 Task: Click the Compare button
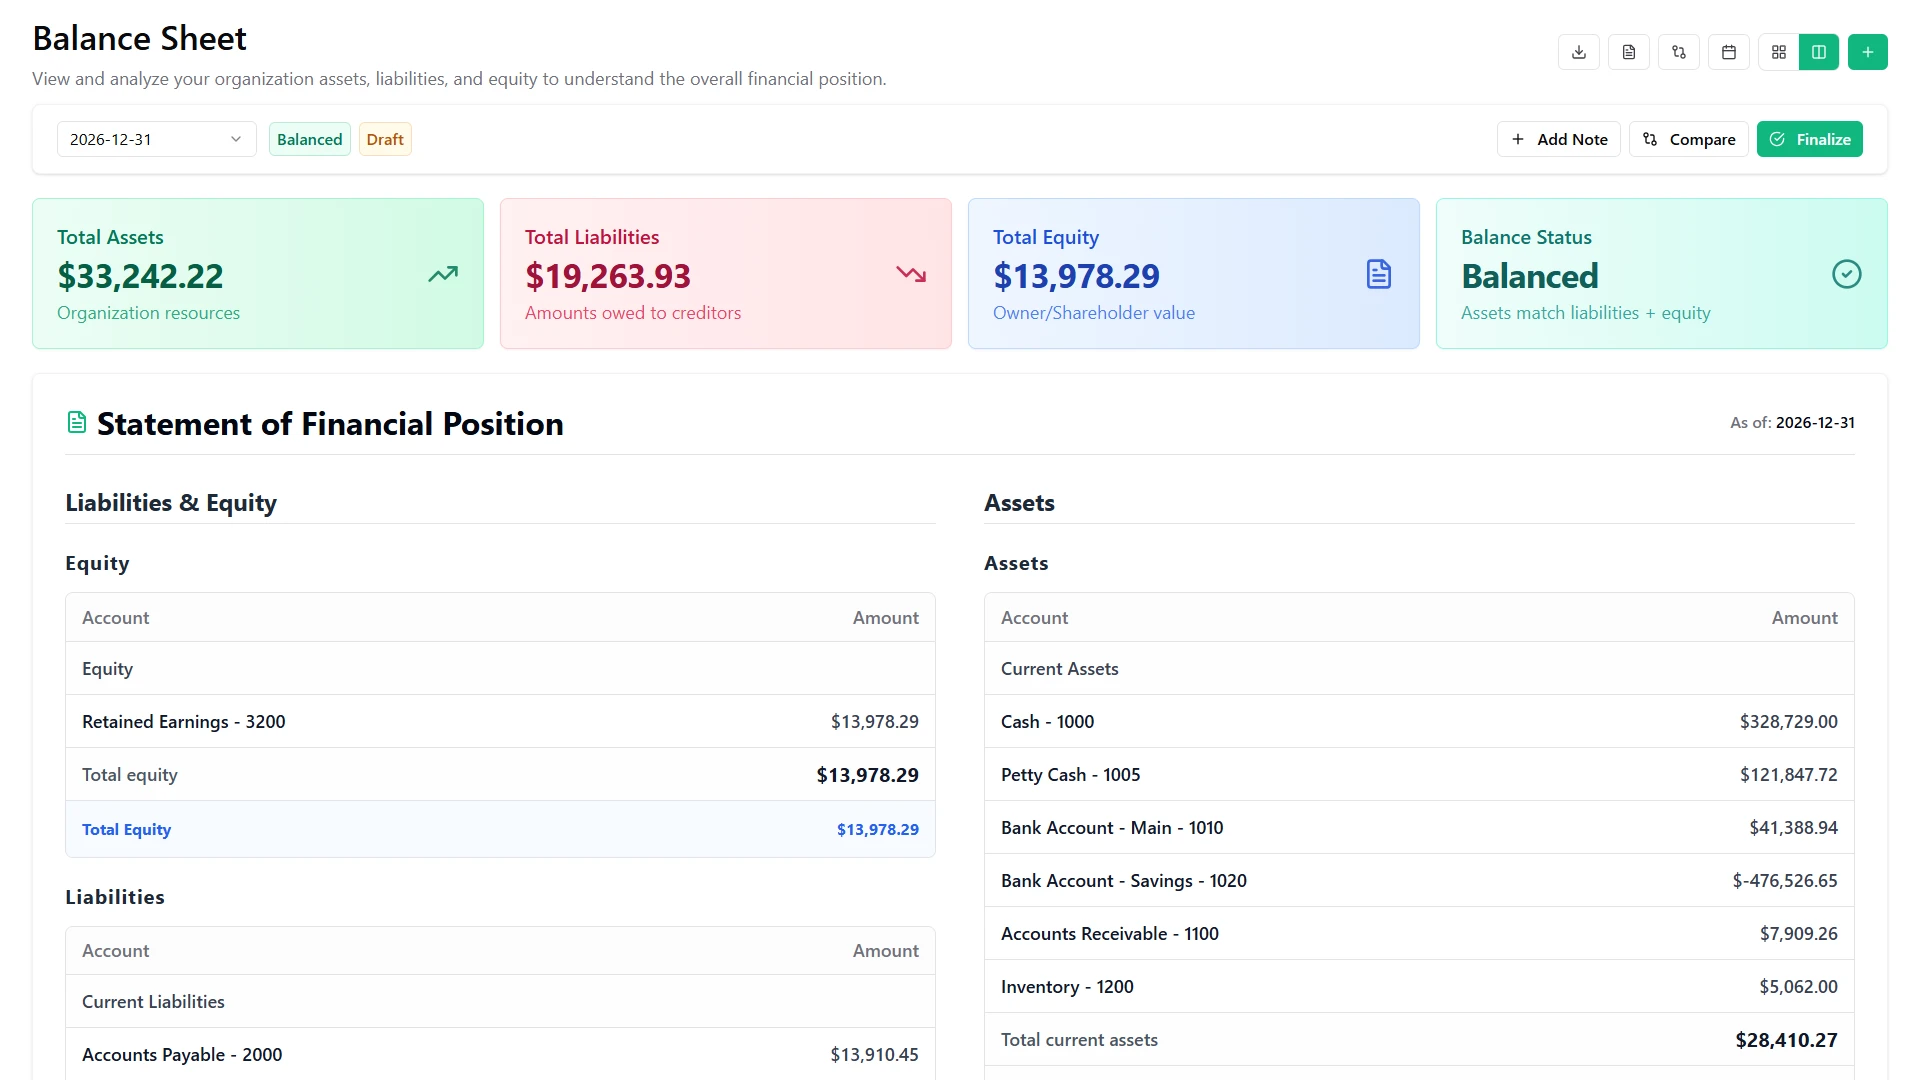point(1689,139)
